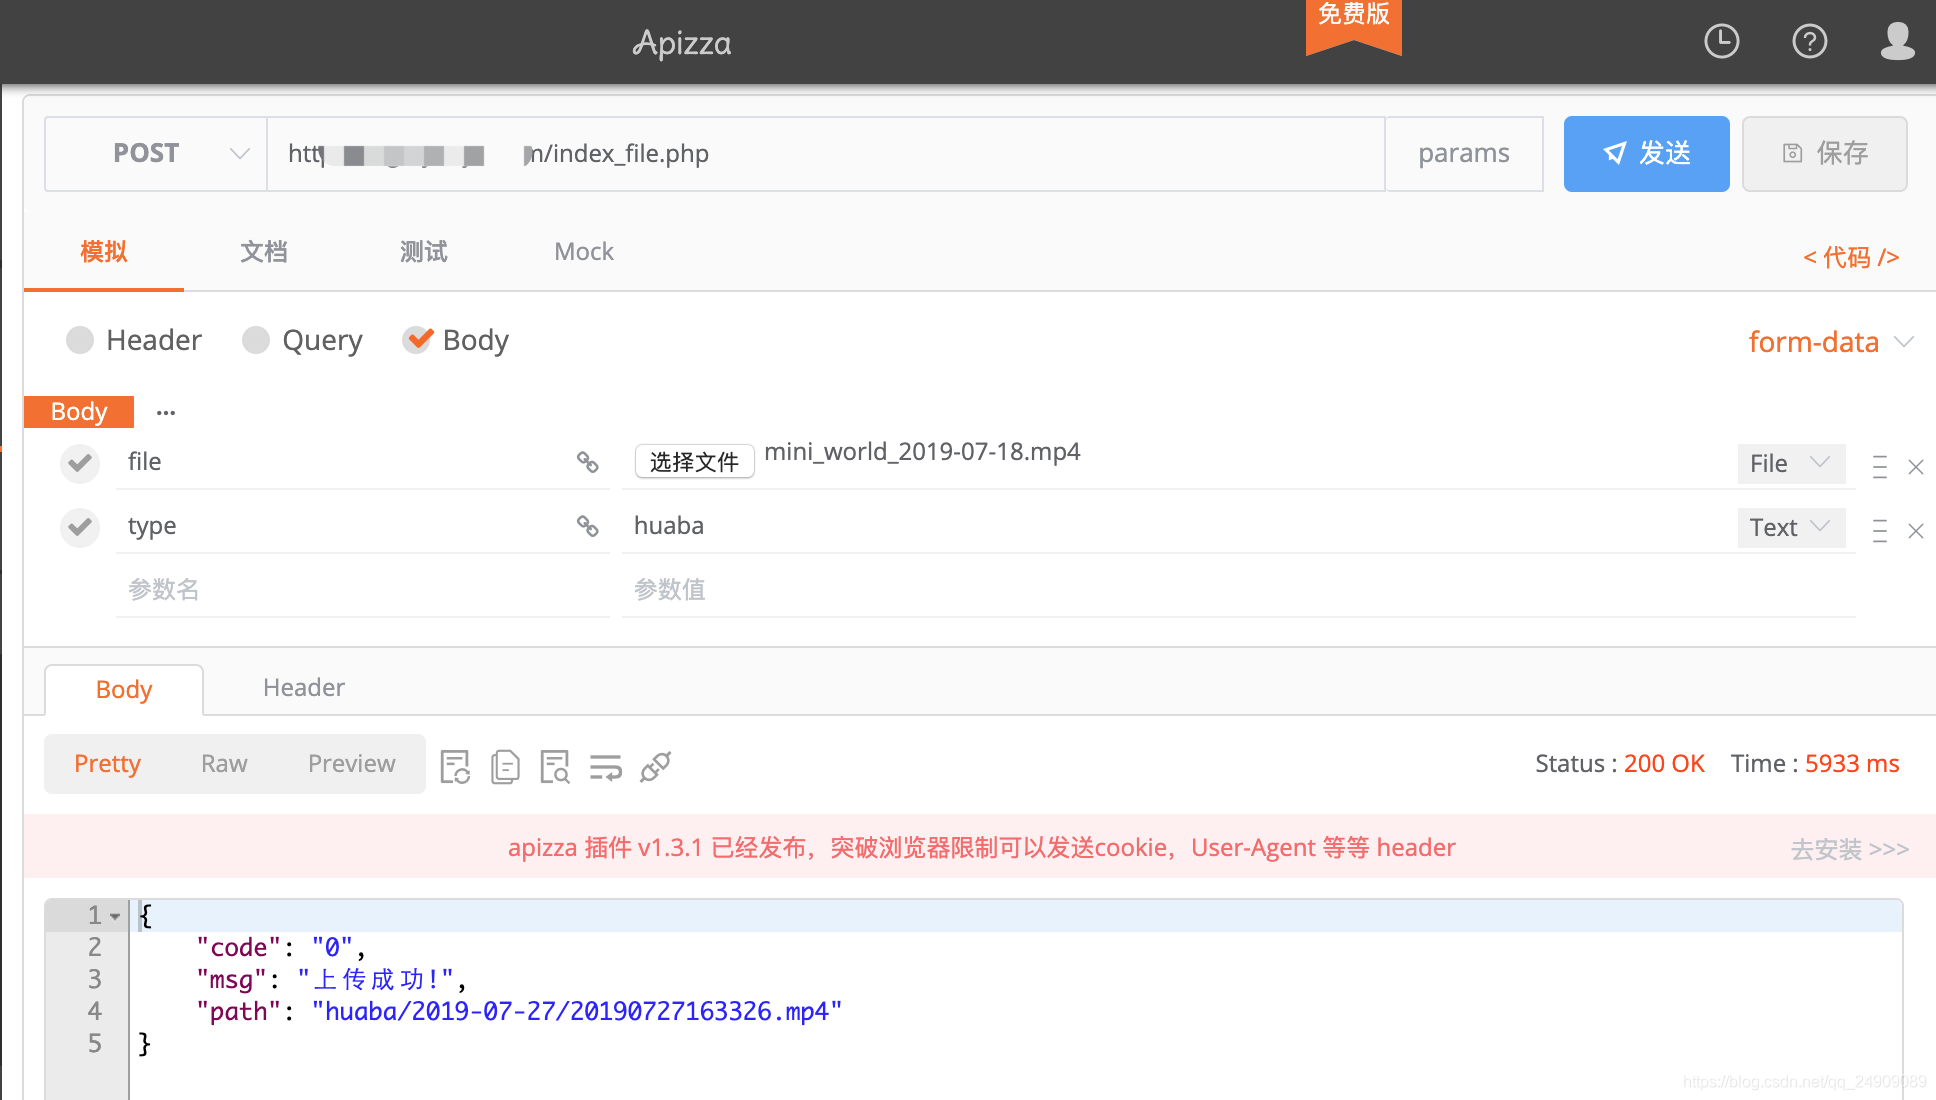The image size is (1936, 1100).
Task: Click the plugin plug icon in response toolbar
Action: 656,767
